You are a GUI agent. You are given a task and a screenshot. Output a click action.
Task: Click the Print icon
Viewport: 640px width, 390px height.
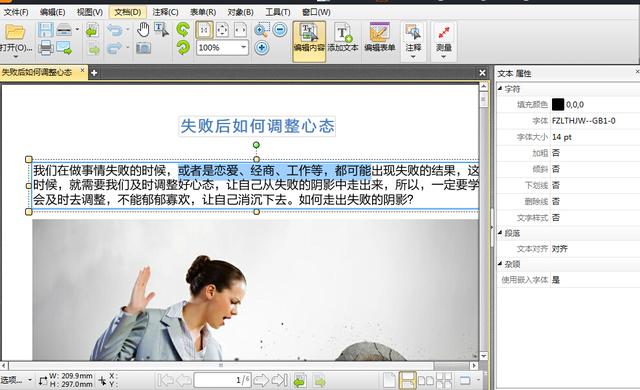tap(45, 48)
